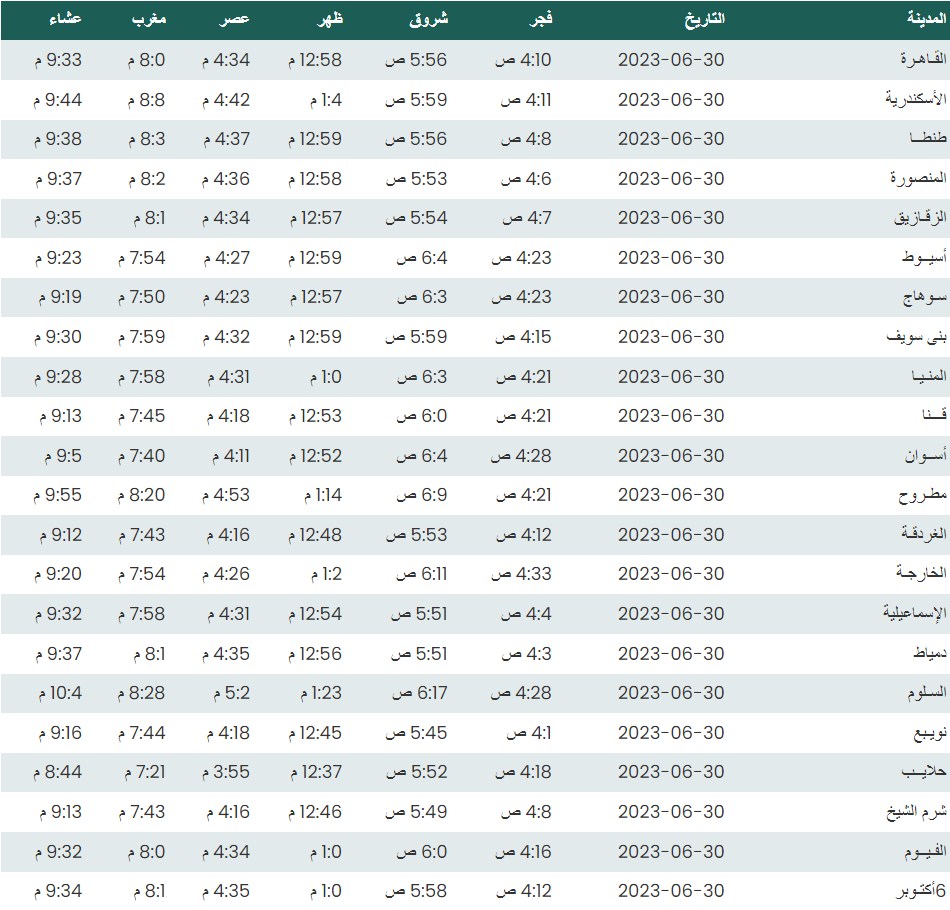This screenshot has width=950, height=910.
Task: Click the عشاء column header
Action: tap(64, 20)
